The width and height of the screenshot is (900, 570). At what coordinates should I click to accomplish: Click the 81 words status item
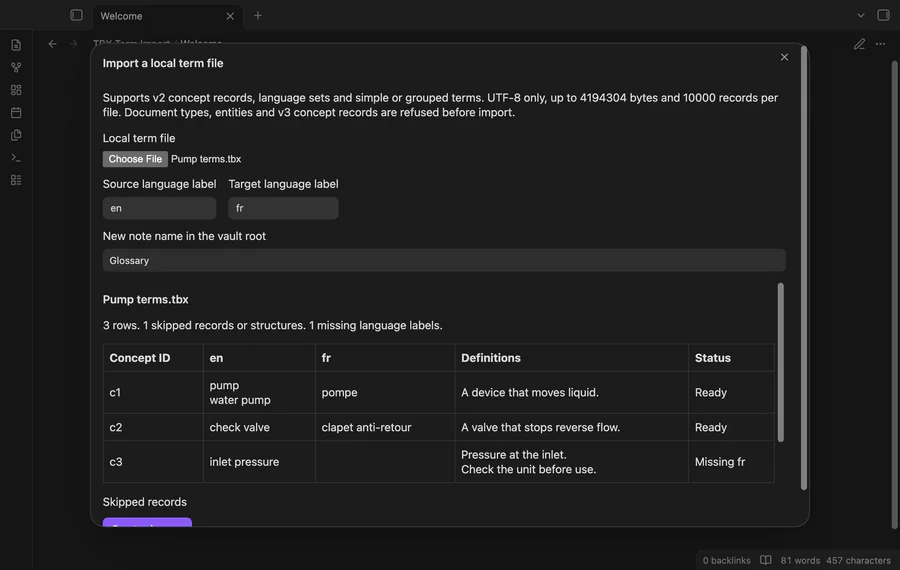pos(800,560)
